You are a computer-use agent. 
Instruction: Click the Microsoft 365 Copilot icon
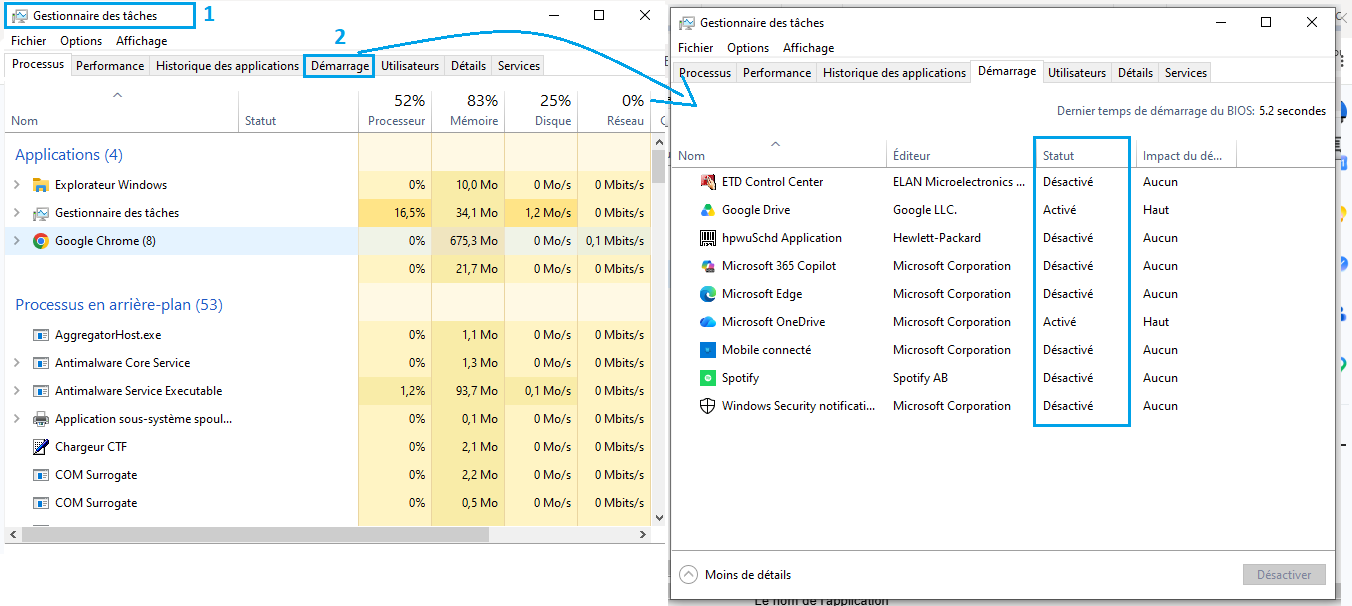tap(708, 266)
